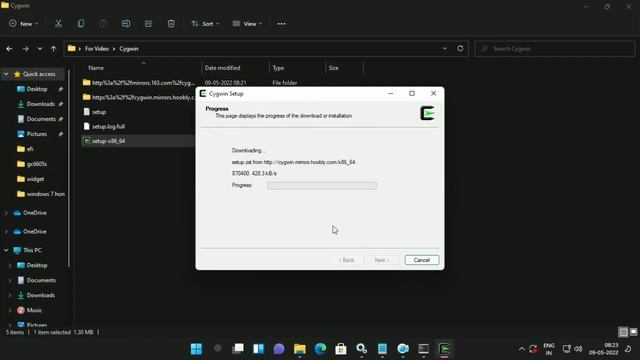Image resolution: width=640 pixels, height=360 pixels.
Task: Open the Windows Start menu
Action: 196,349
